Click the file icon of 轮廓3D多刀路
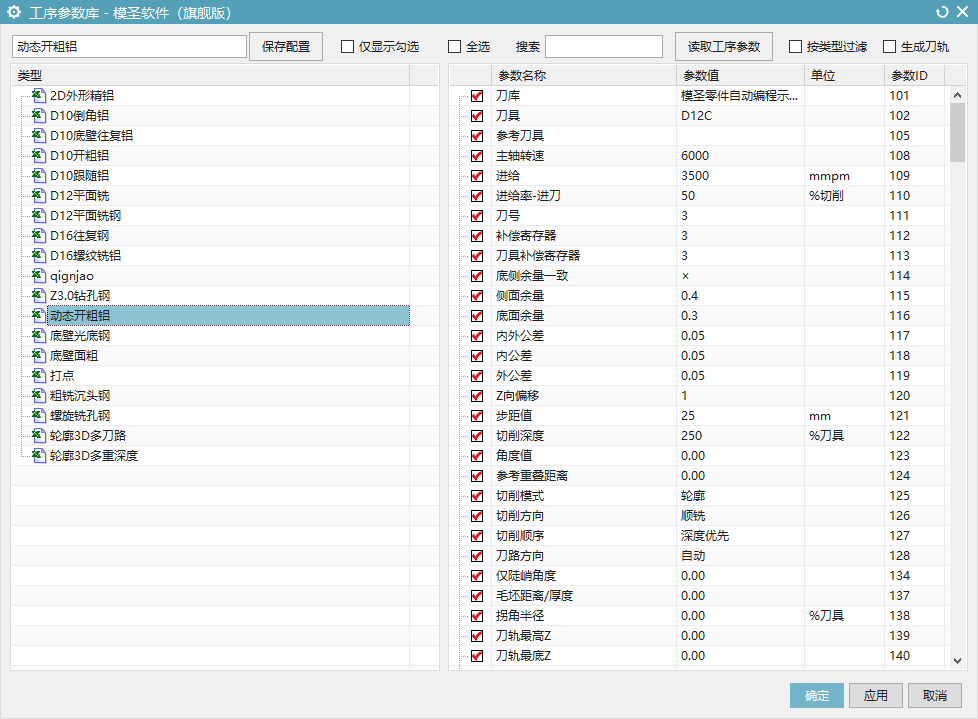The height and width of the screenshot is (719, 978). 39,435
